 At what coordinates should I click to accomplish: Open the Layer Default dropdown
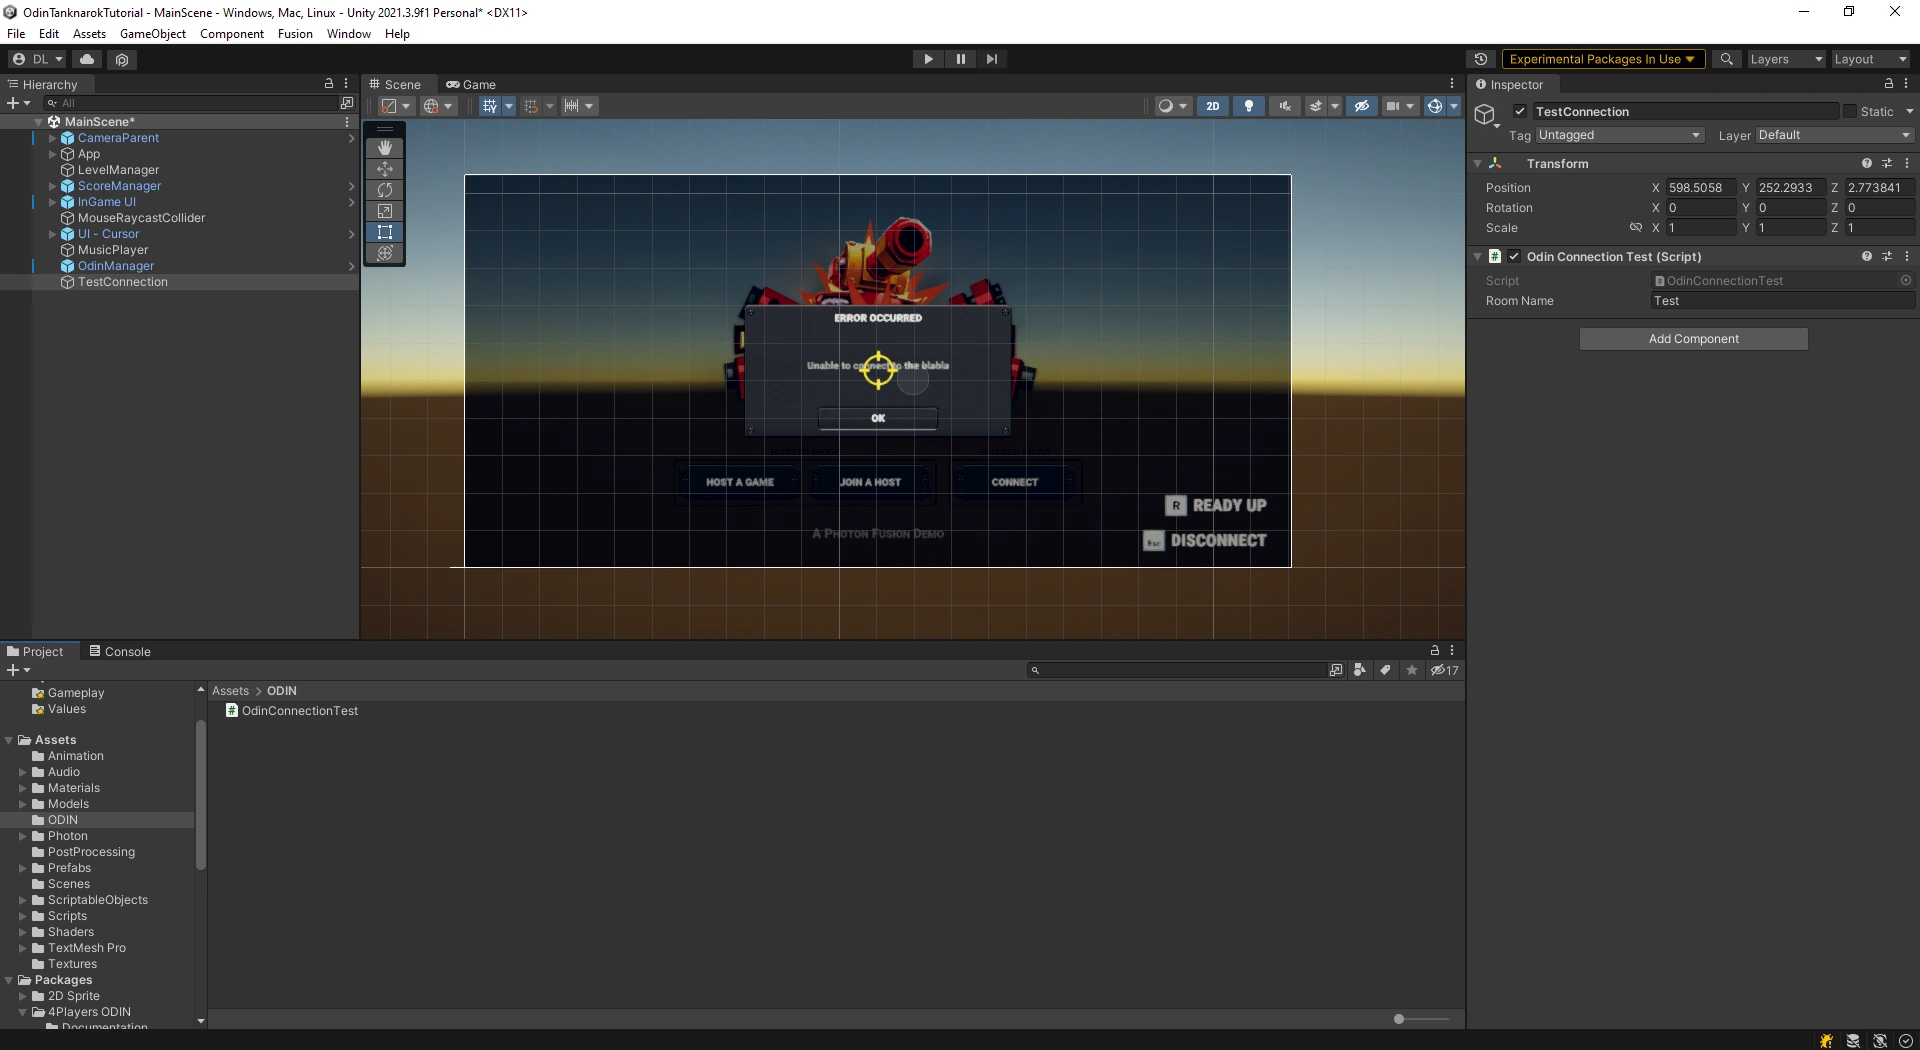coord(1834,135)
